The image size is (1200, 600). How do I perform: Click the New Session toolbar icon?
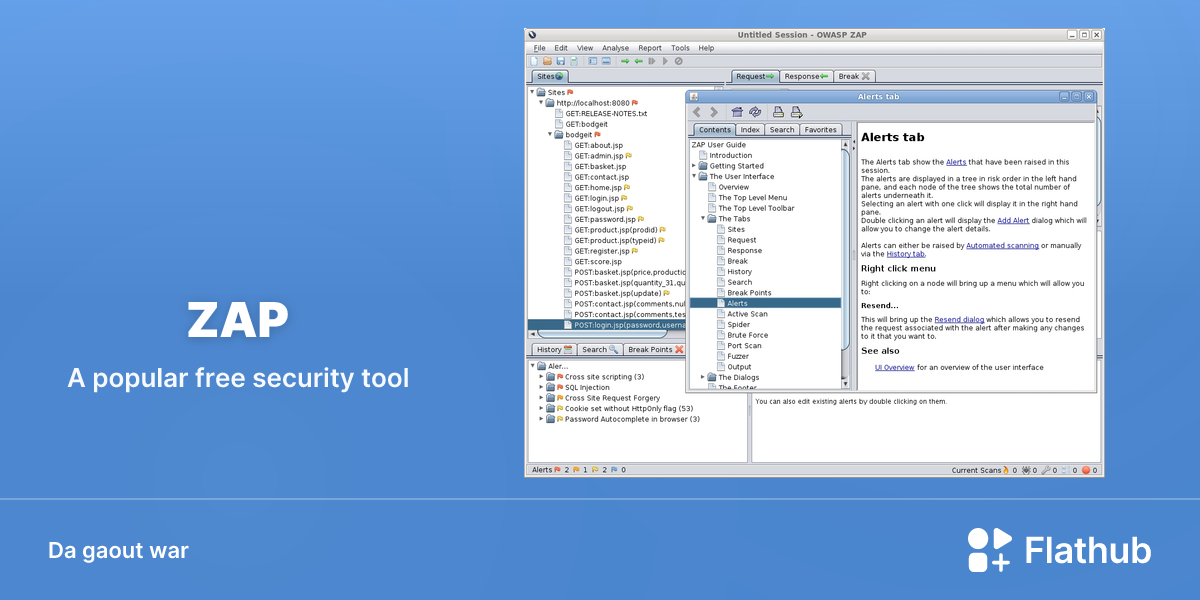coord(534,61)
